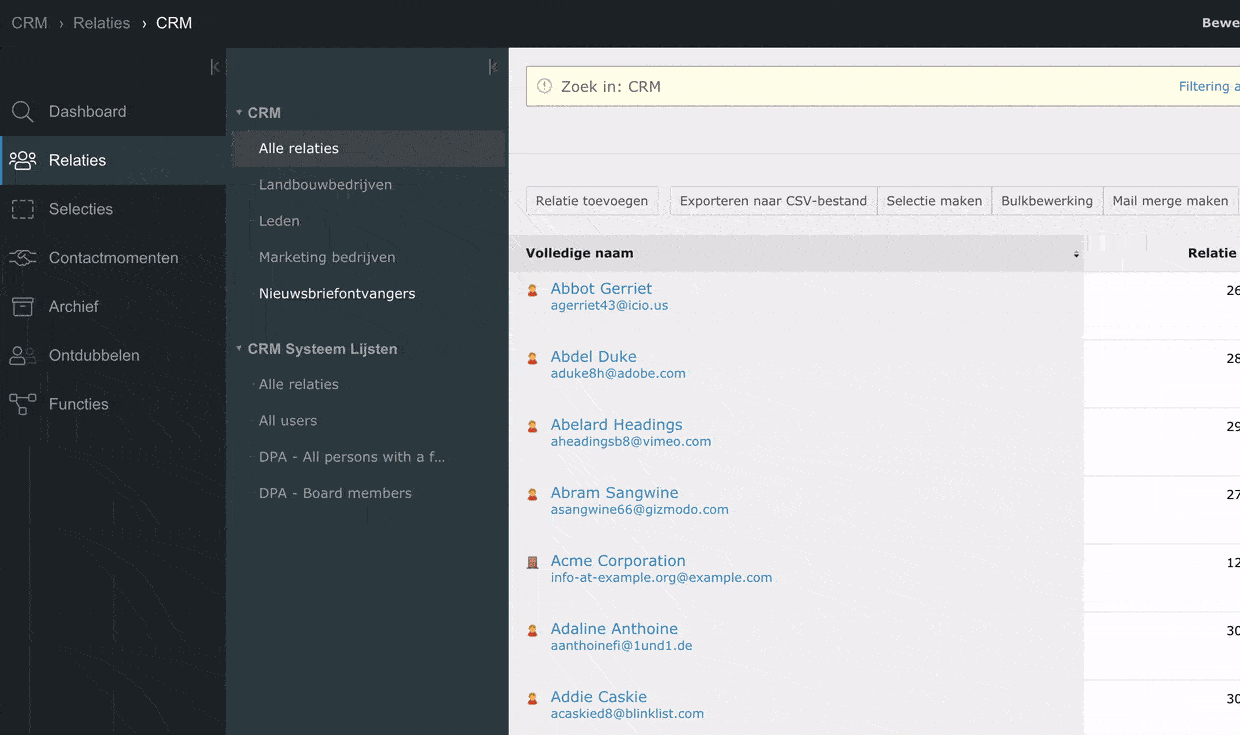Select the Landbouwbedrijven list

(x=325, y=185)
